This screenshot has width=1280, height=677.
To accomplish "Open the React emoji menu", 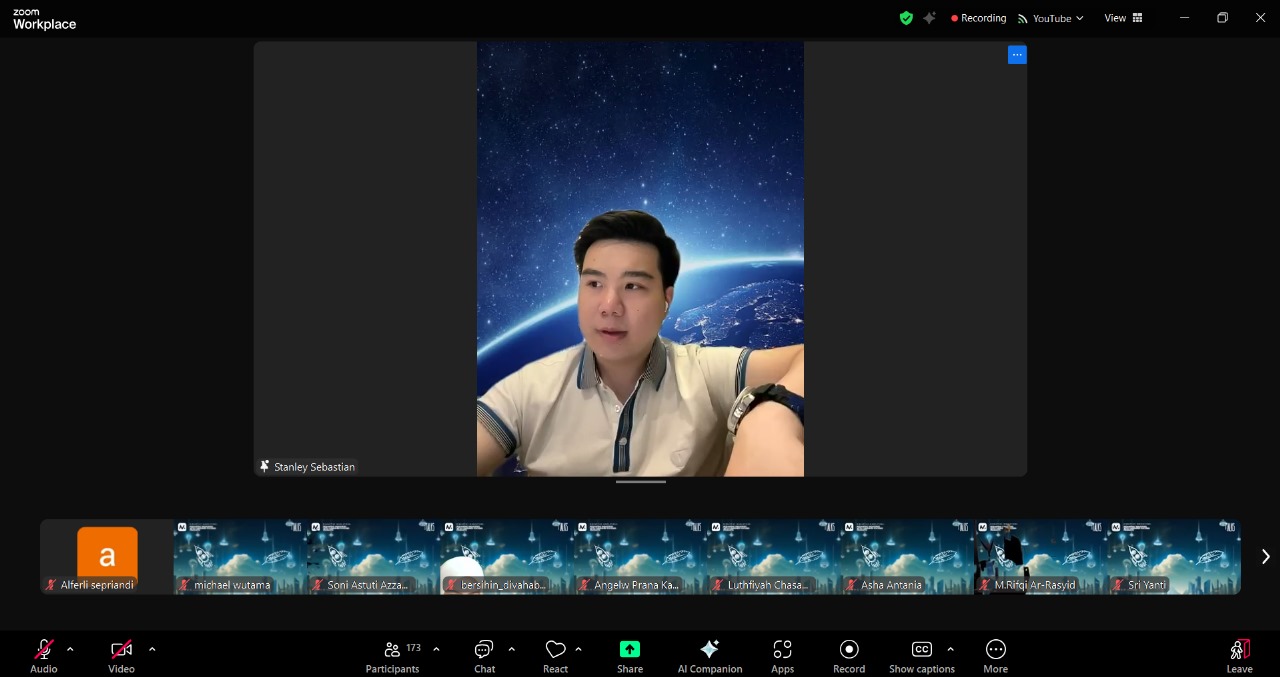I will click(556, 656).
